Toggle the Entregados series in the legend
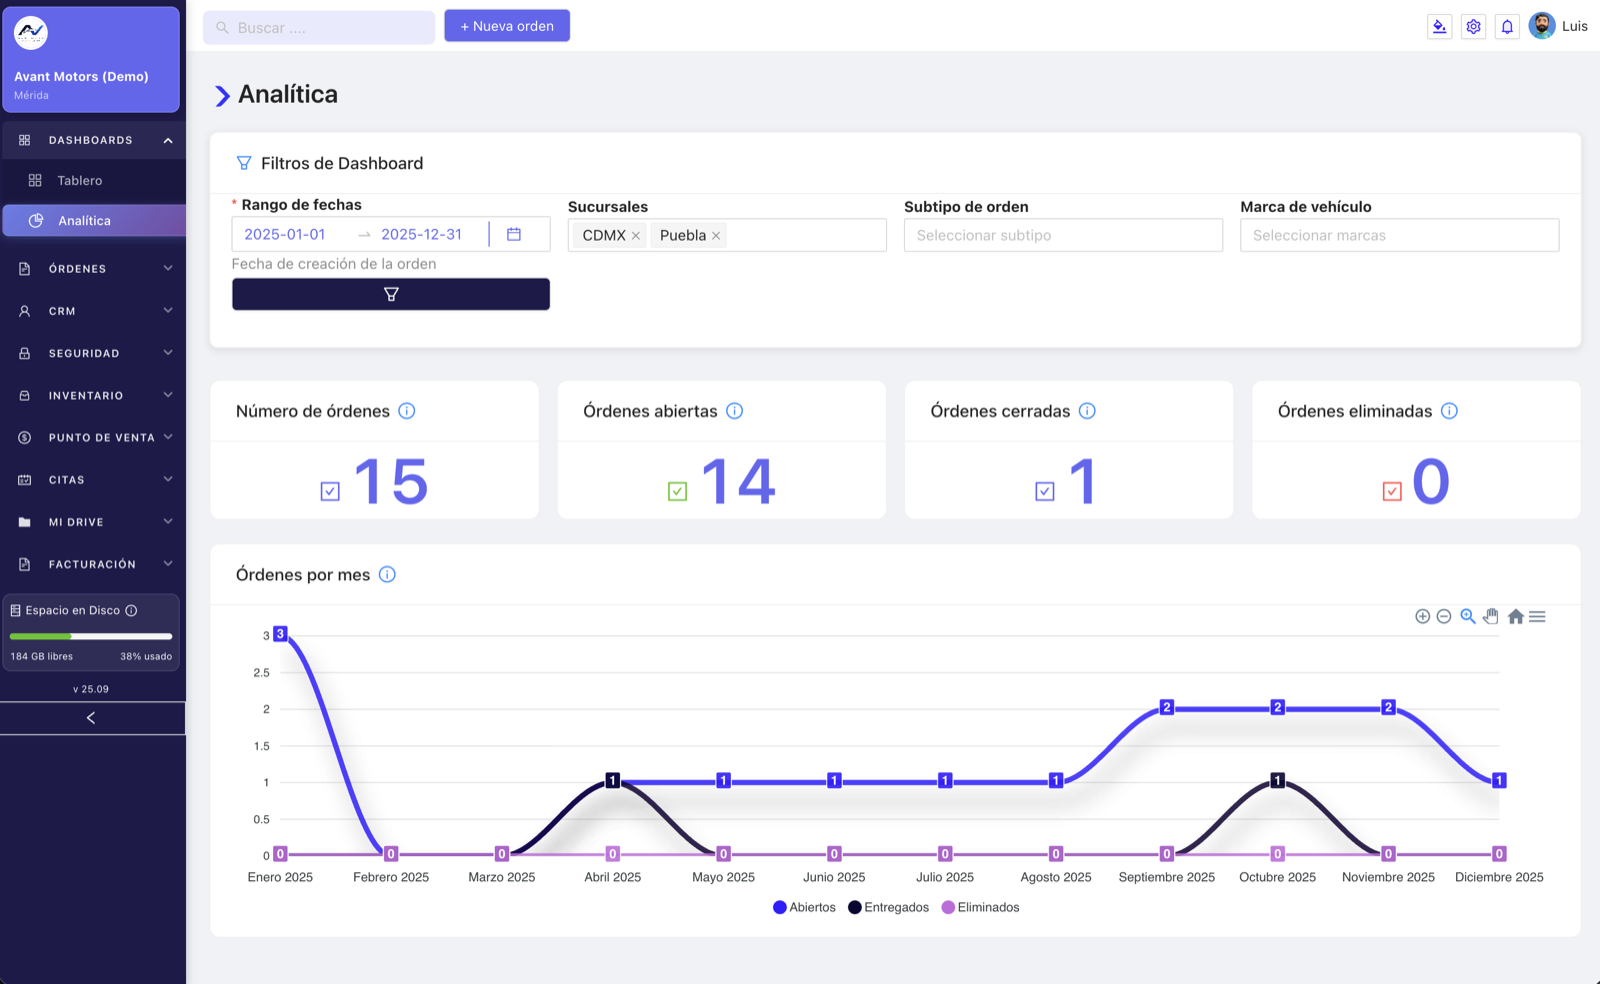Viewport: 1600px width, 984px height. (888, 907)
